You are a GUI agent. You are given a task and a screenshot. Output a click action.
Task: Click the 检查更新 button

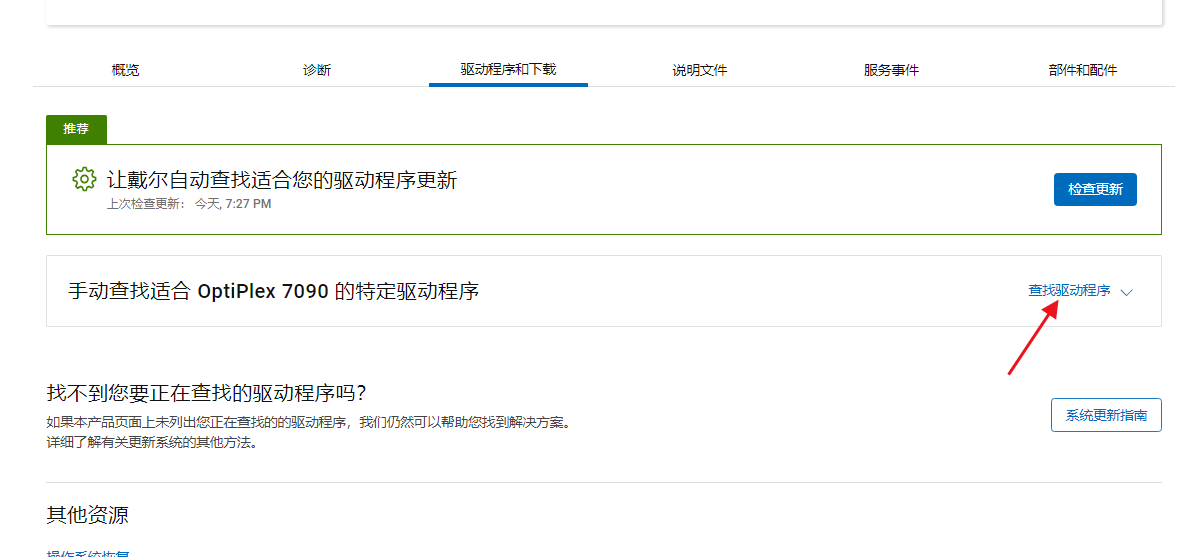click(1095, 189)
